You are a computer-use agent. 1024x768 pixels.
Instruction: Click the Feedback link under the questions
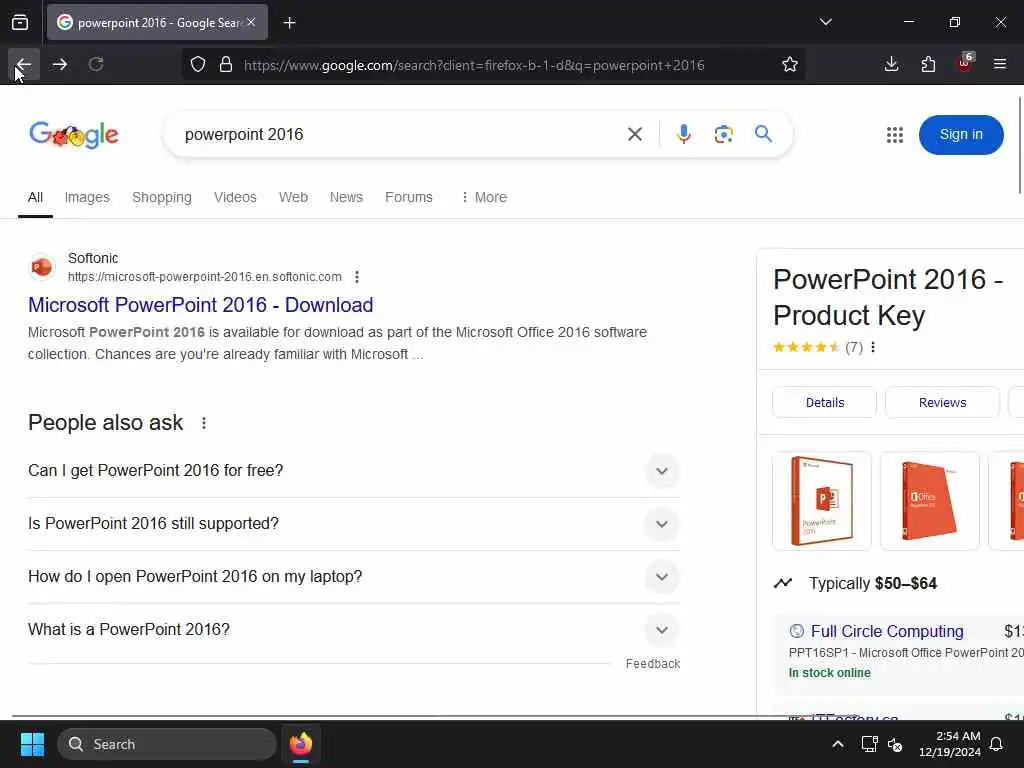[x=652, y=664]
